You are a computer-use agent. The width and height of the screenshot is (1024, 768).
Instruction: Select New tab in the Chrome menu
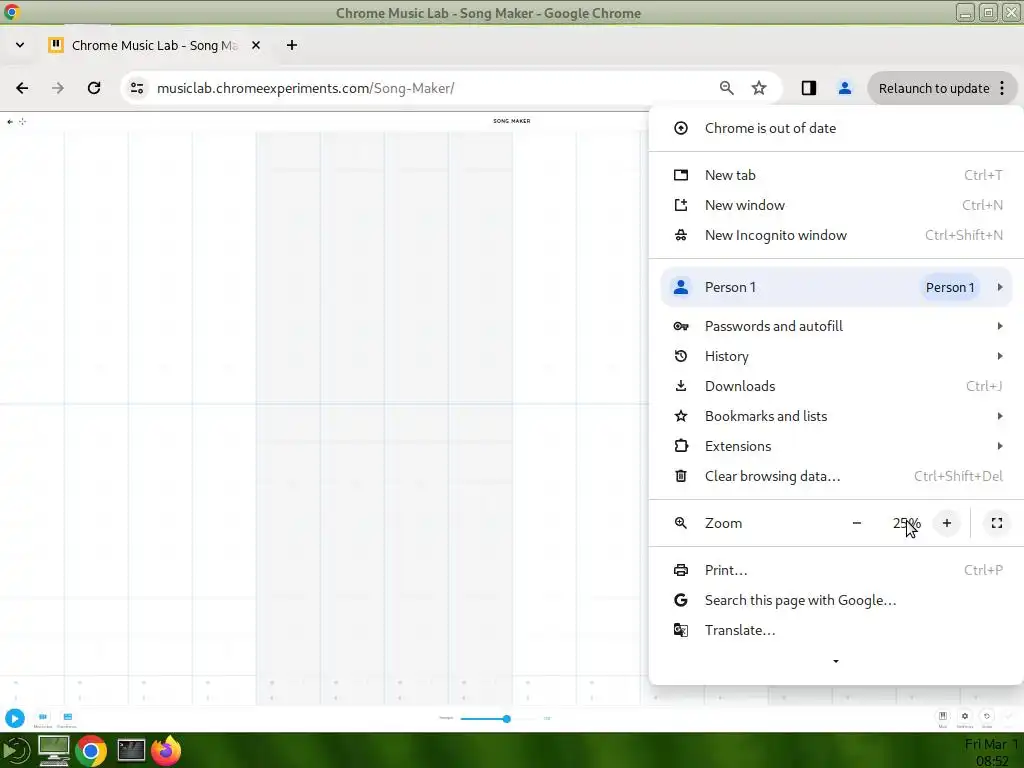pos(836,175)
